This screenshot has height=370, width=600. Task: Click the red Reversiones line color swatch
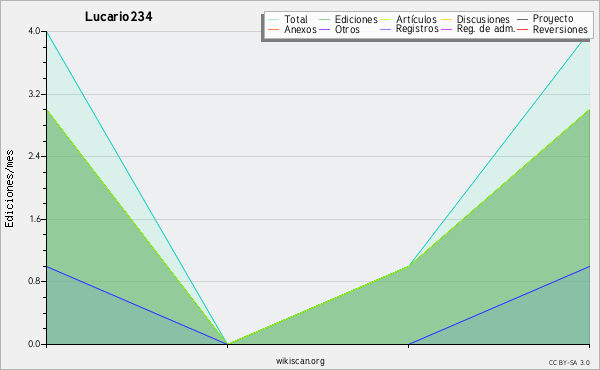click(522, 29)
